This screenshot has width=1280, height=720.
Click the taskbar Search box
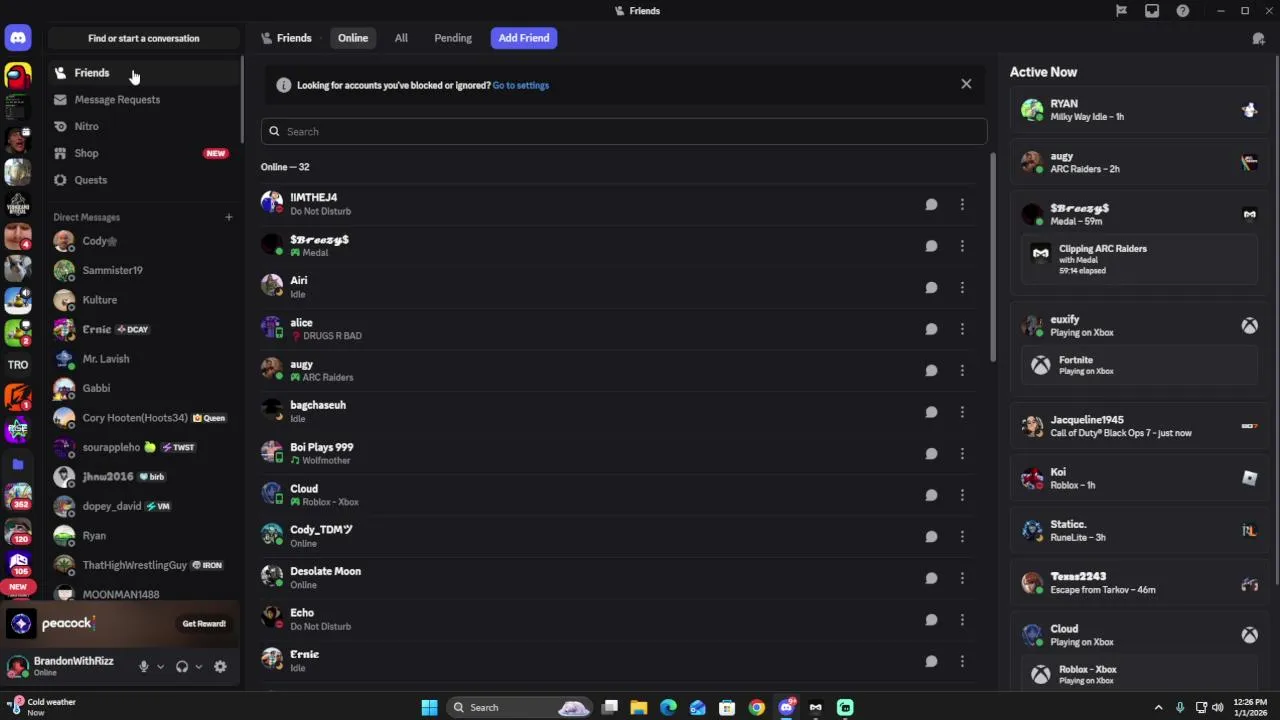[x=520, y=707]
